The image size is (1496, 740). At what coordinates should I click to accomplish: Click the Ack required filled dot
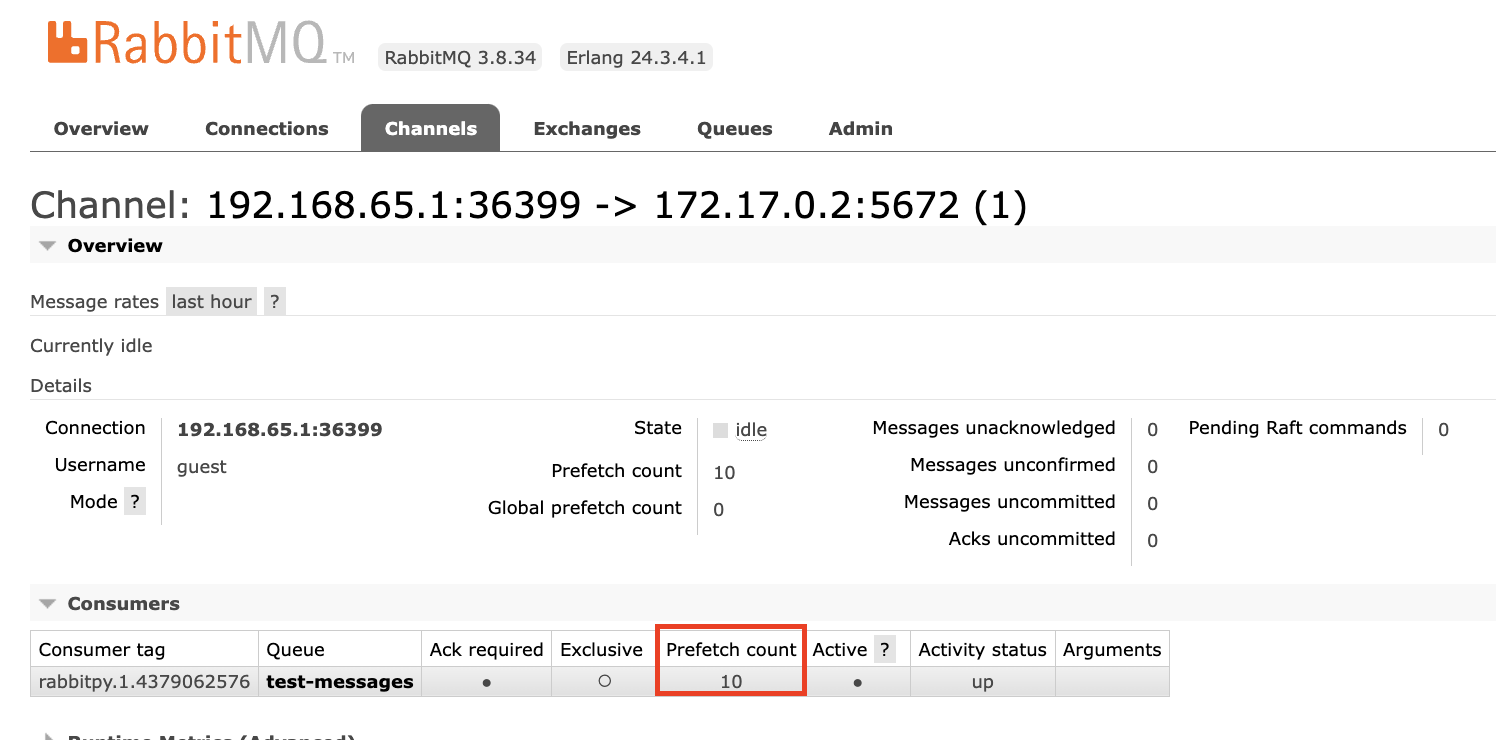(486, 682)
